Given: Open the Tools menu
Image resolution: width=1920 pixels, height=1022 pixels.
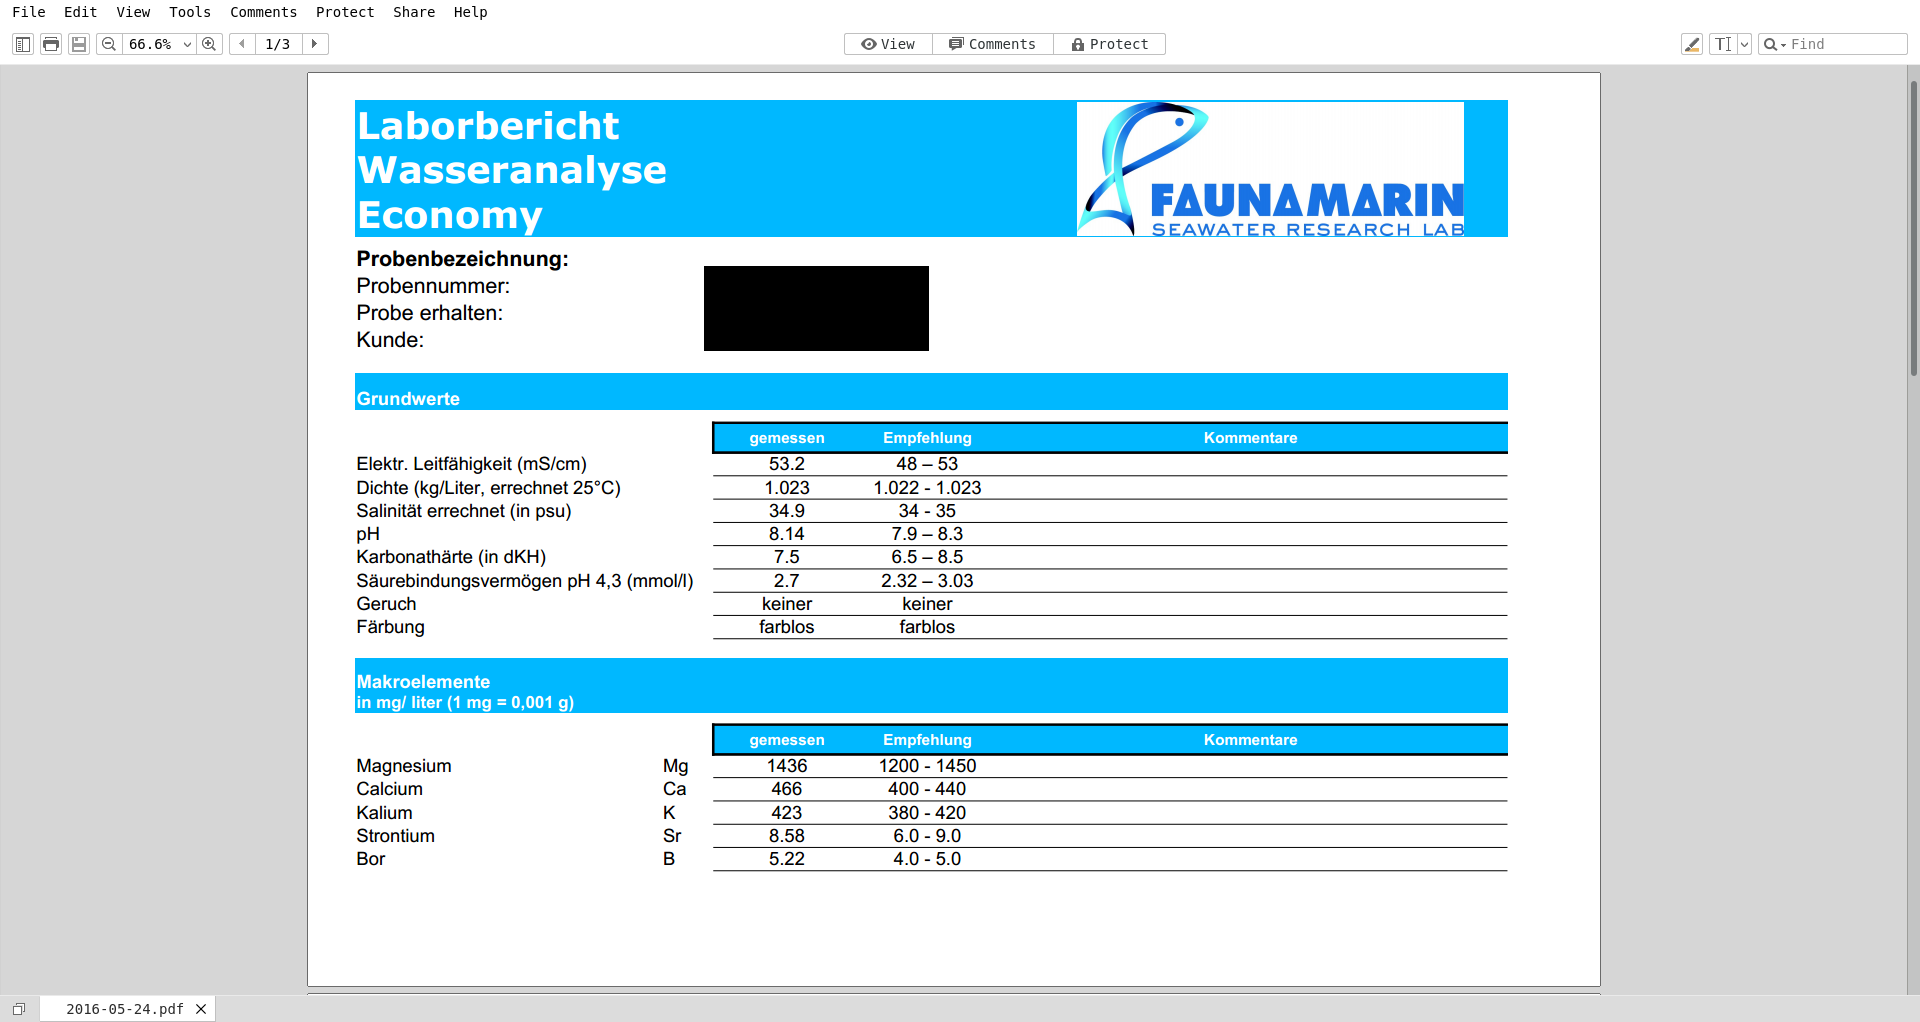Looking at the screenshot, I should pyautogui.click(x=189, y=12).
